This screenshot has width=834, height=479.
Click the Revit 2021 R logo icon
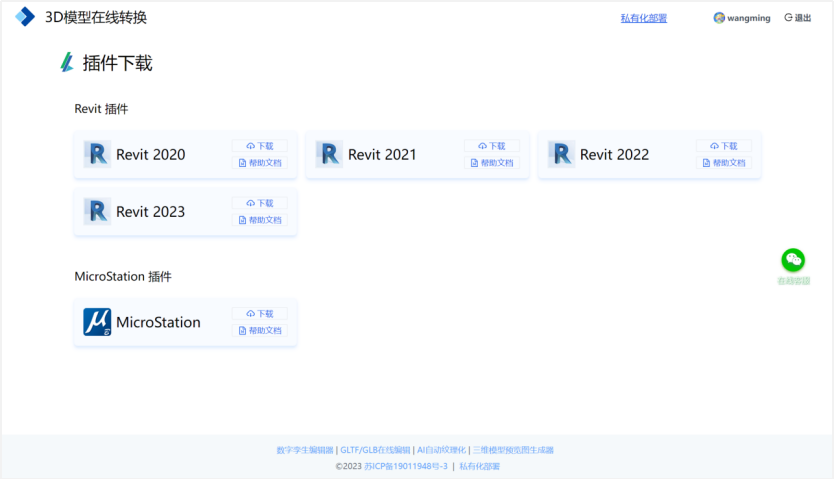329,154
